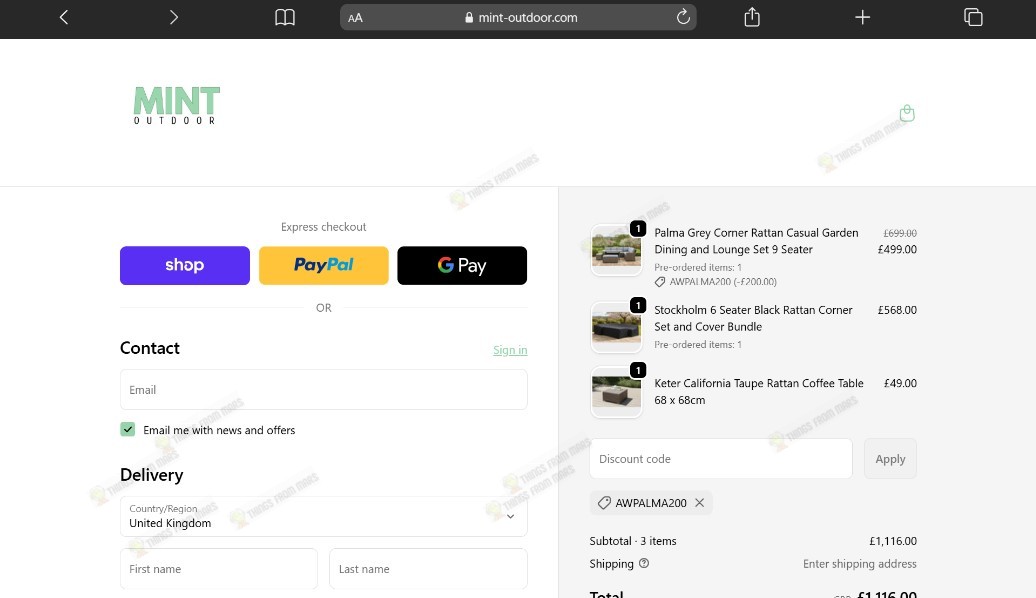Add a new tab with the plus icon
Viewport: 1036px width, 598px height.
[x=862, y=17]
